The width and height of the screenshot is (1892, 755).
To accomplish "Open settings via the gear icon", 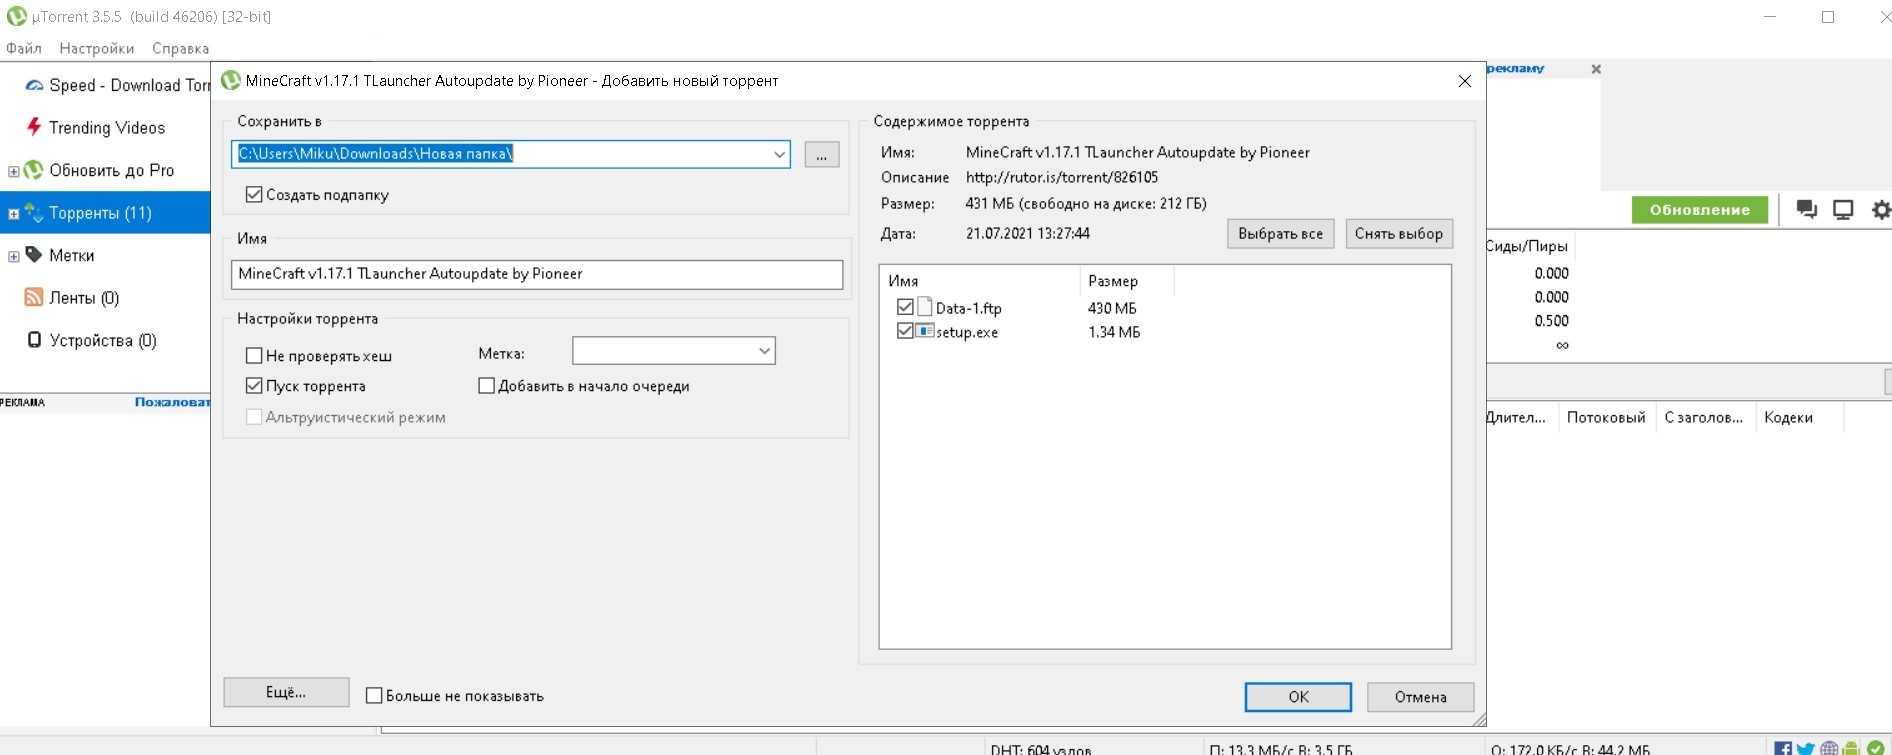I will click(1880, 210).
